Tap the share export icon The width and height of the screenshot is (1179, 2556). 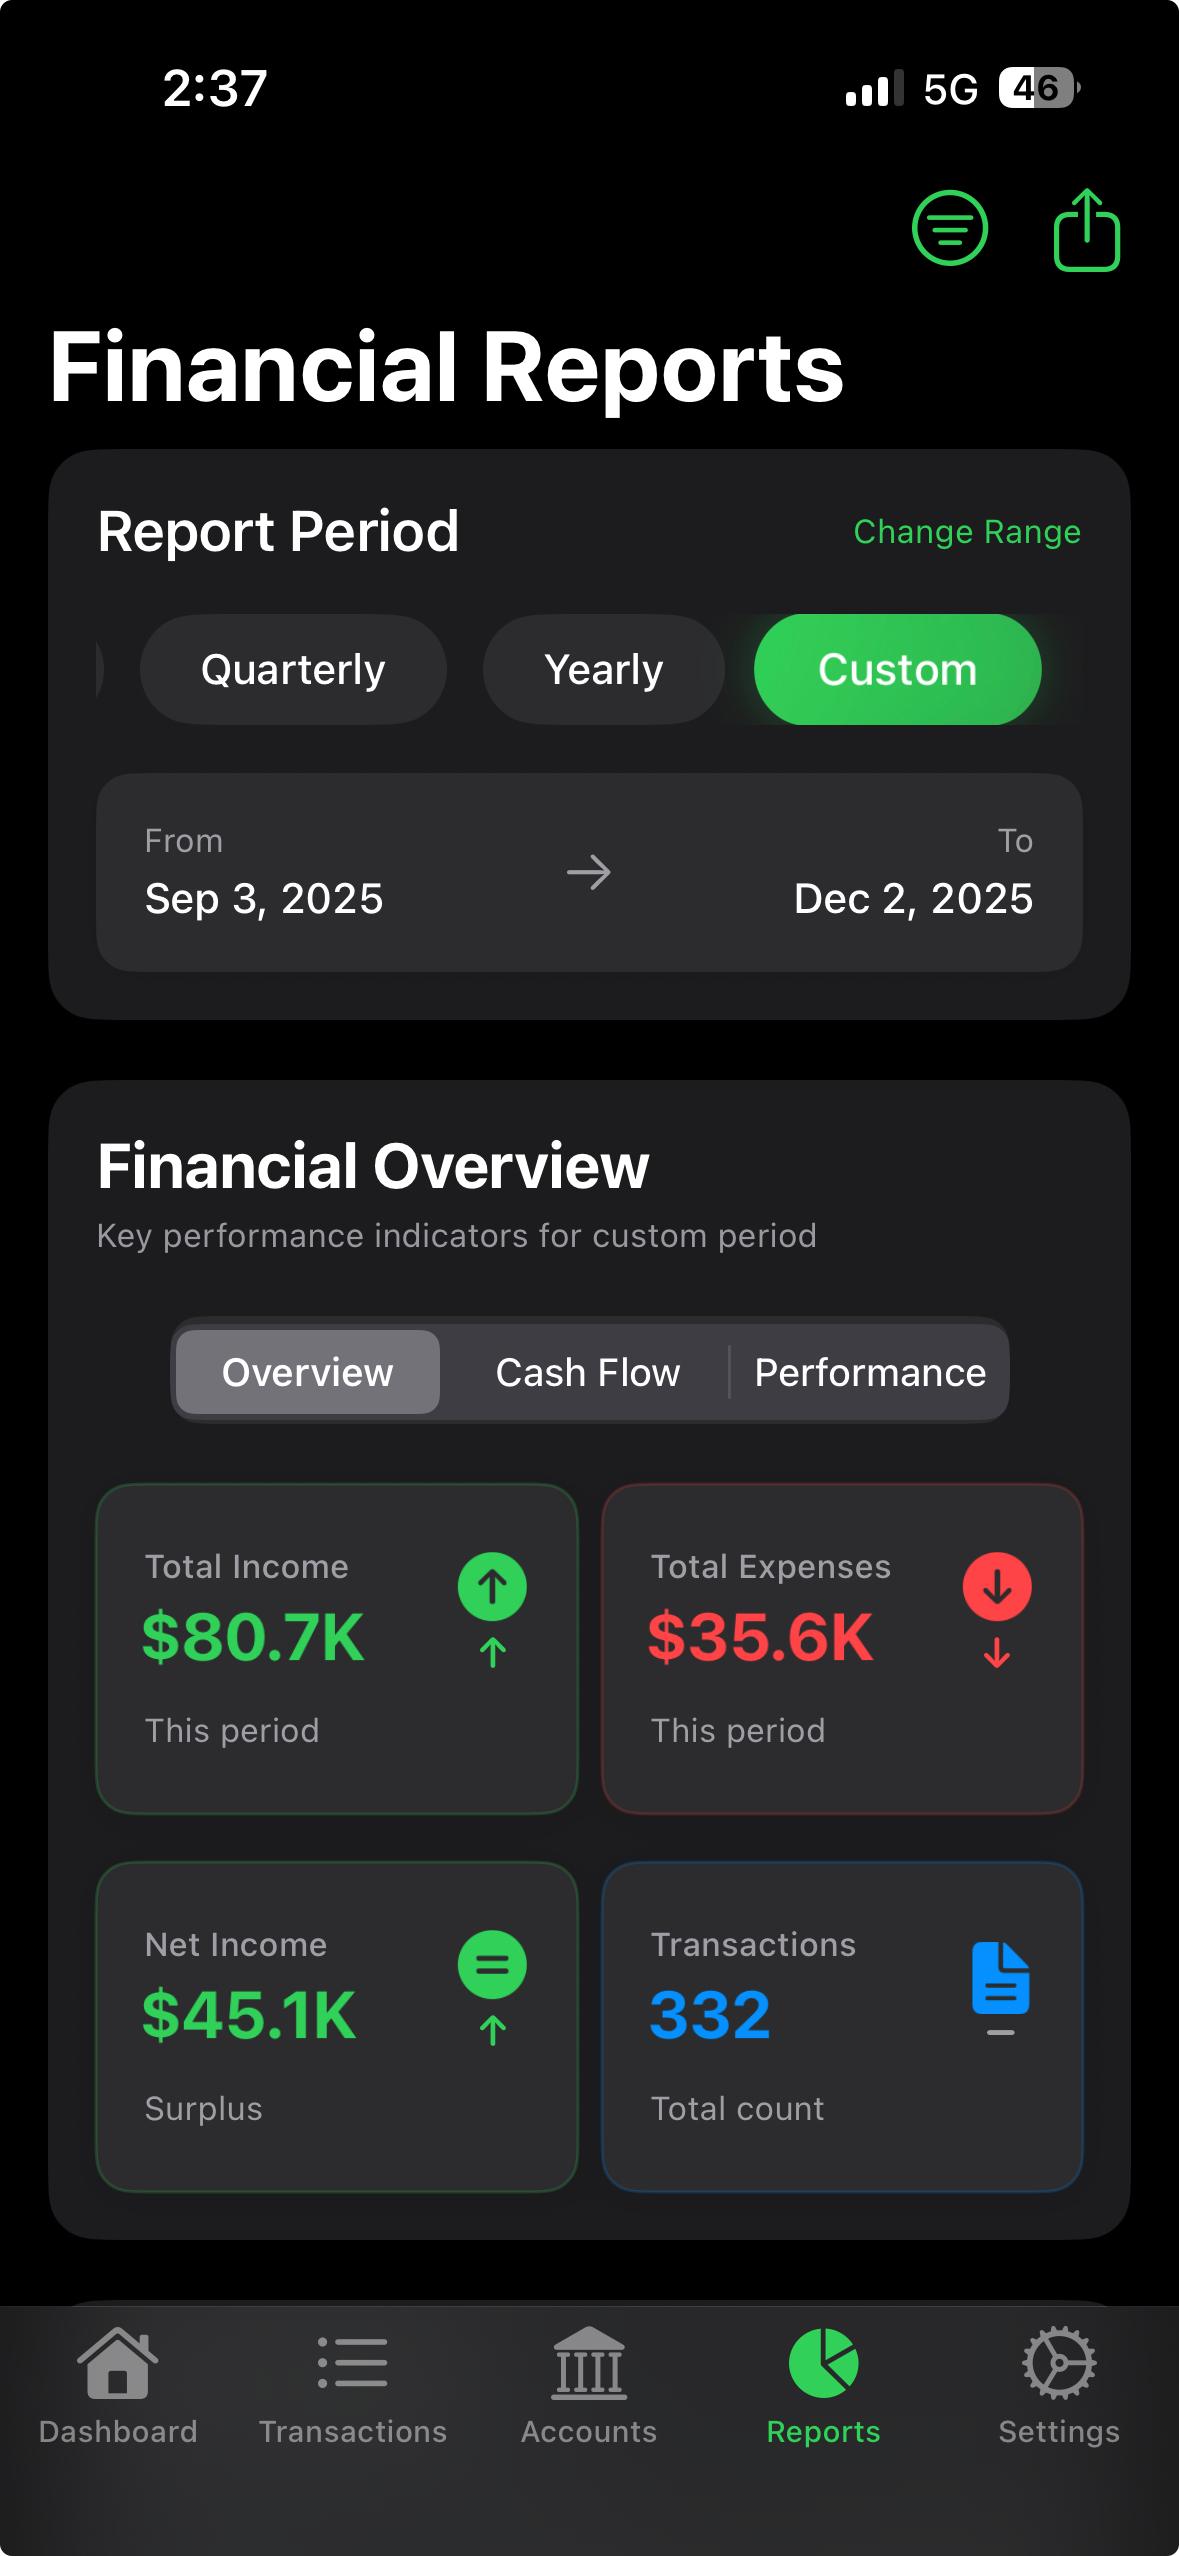coord(1086,230)
